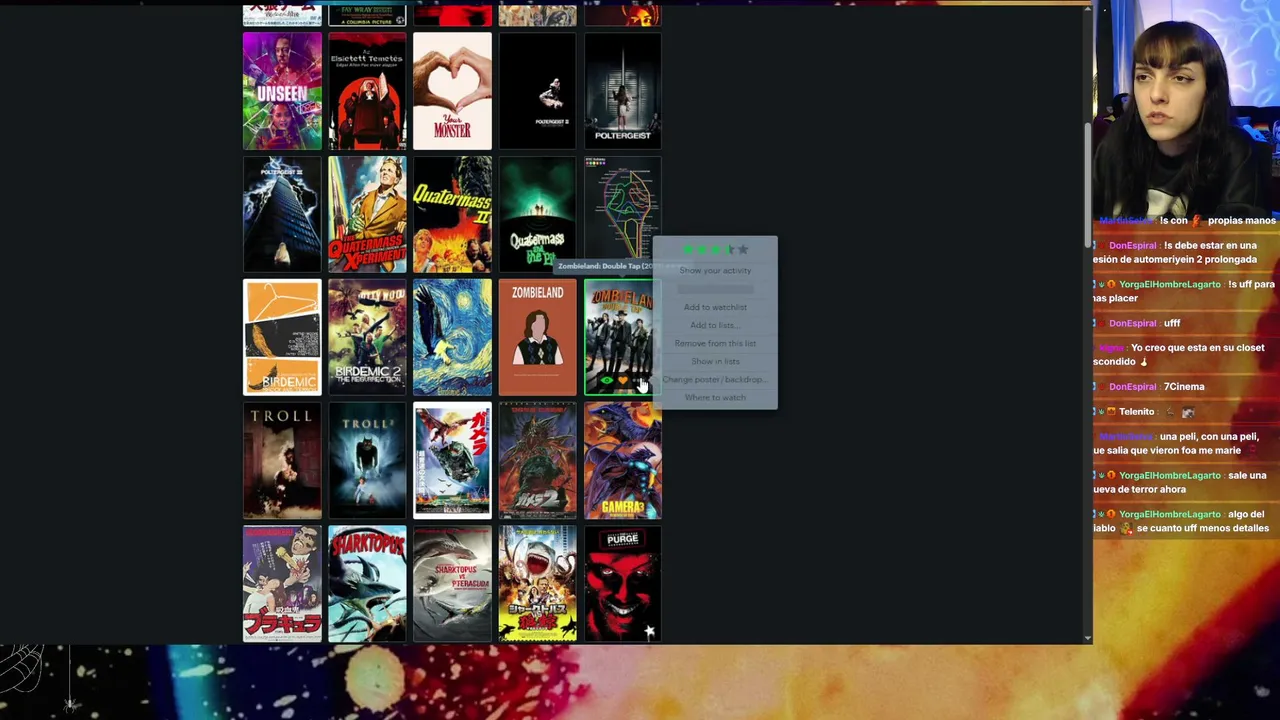Open the red-faced Purge poster
The width and height of the screenshot is (1280, 720).
[622, 584]
